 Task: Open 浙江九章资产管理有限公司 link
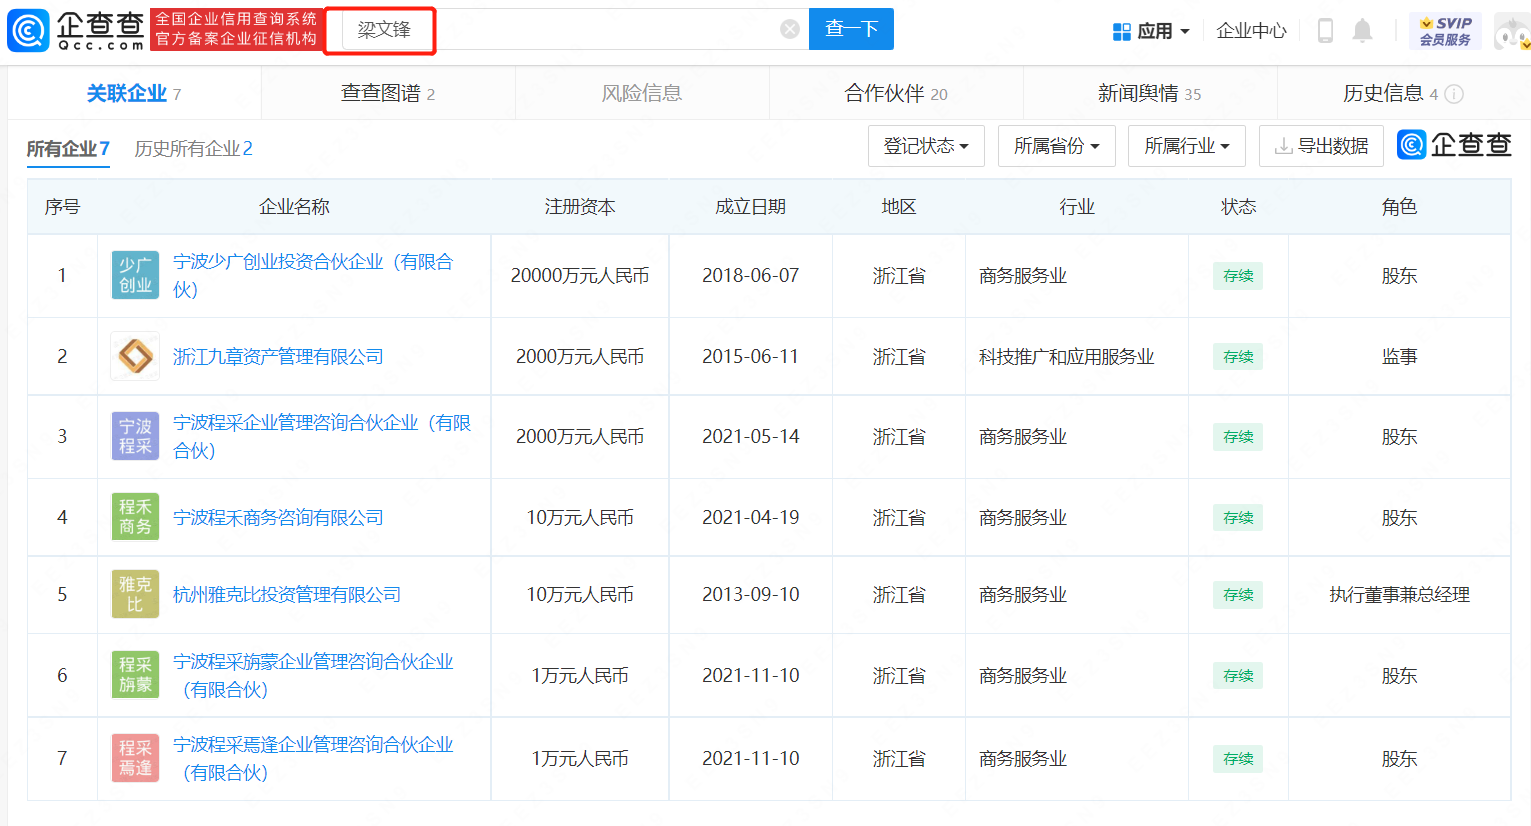[278, 356]
